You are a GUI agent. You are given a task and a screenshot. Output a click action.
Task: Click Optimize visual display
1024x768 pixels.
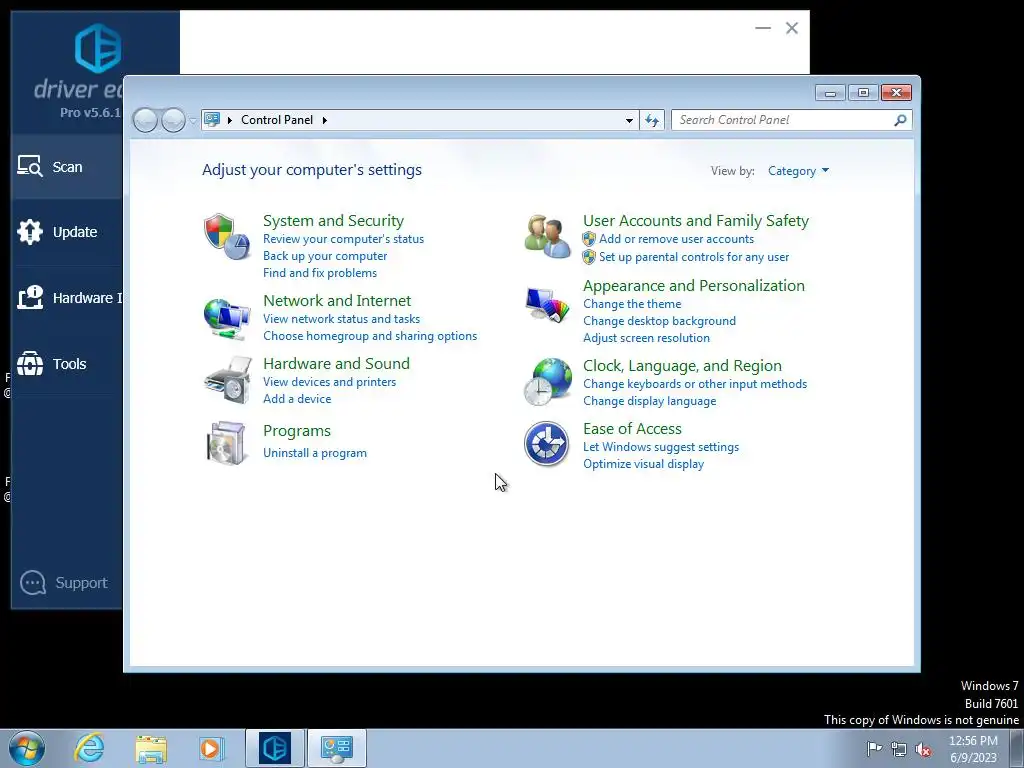pyautogui.click(x=643, y=464)
